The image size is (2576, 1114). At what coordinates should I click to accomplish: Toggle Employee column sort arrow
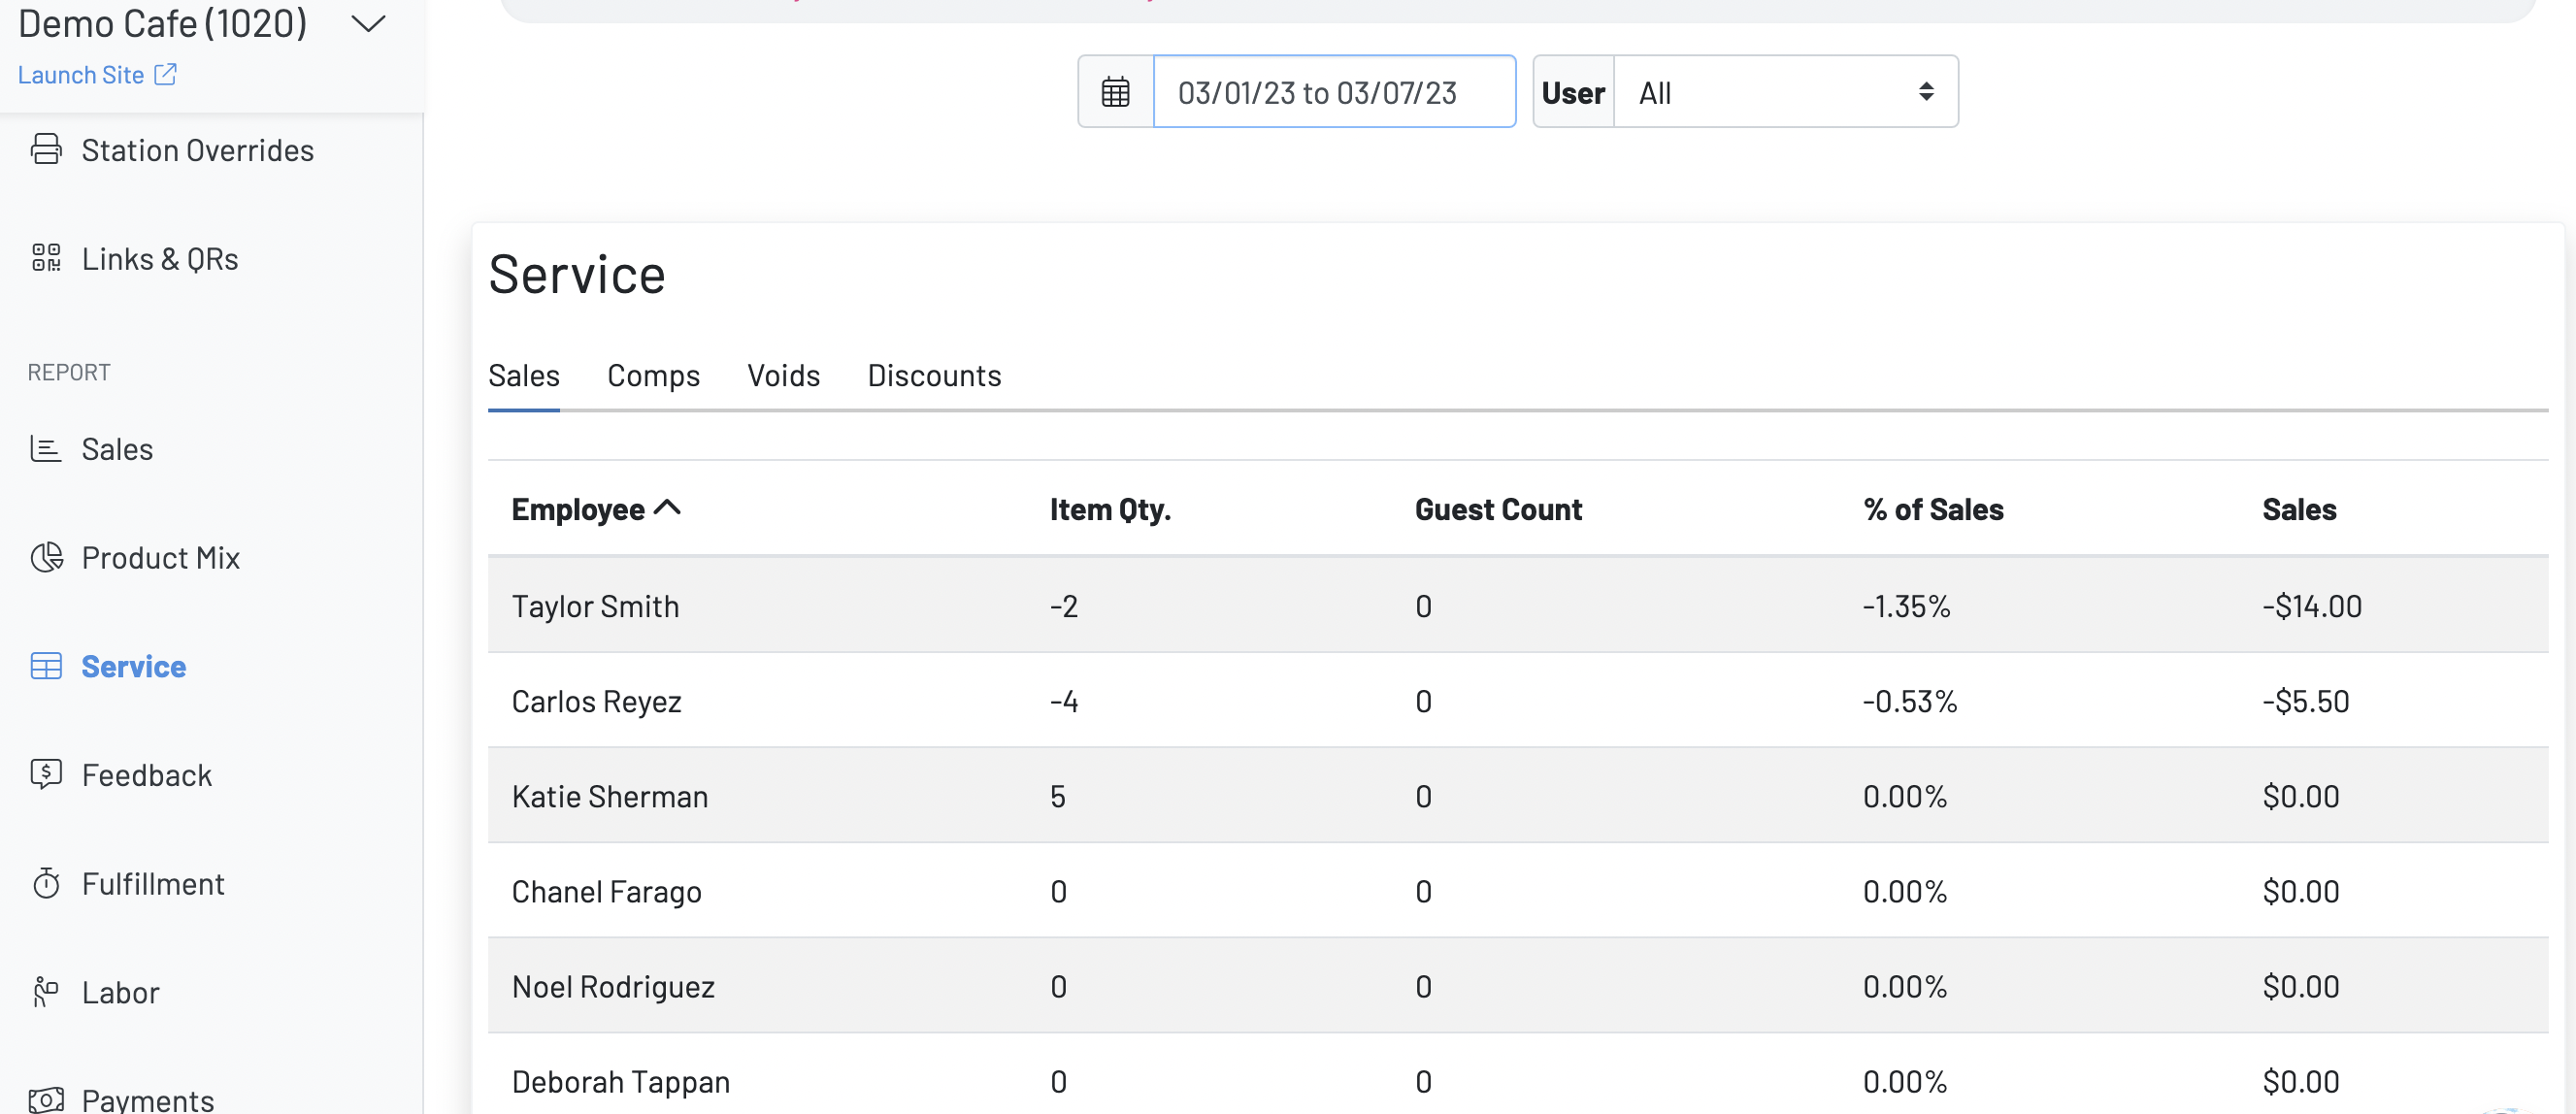pos(667,508)
